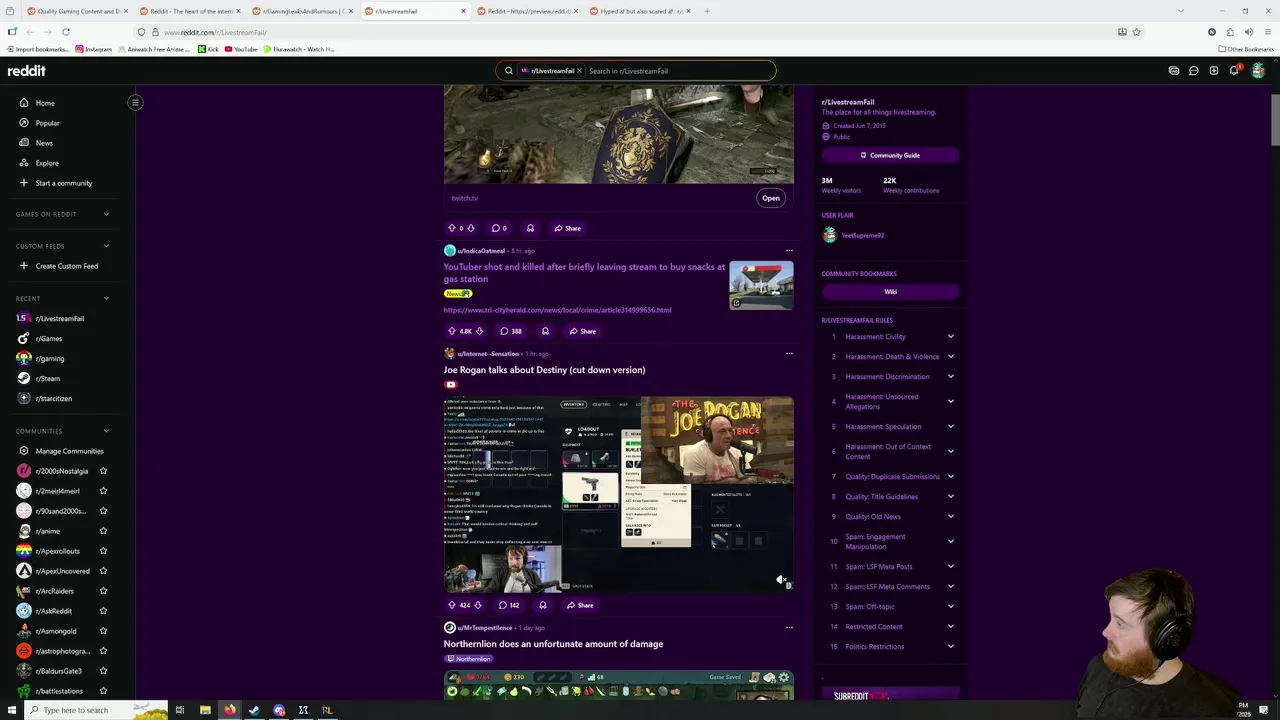Open Explore in left sidebar
The width and height of the screenshot is (1280, 720).
click(47, 163)
